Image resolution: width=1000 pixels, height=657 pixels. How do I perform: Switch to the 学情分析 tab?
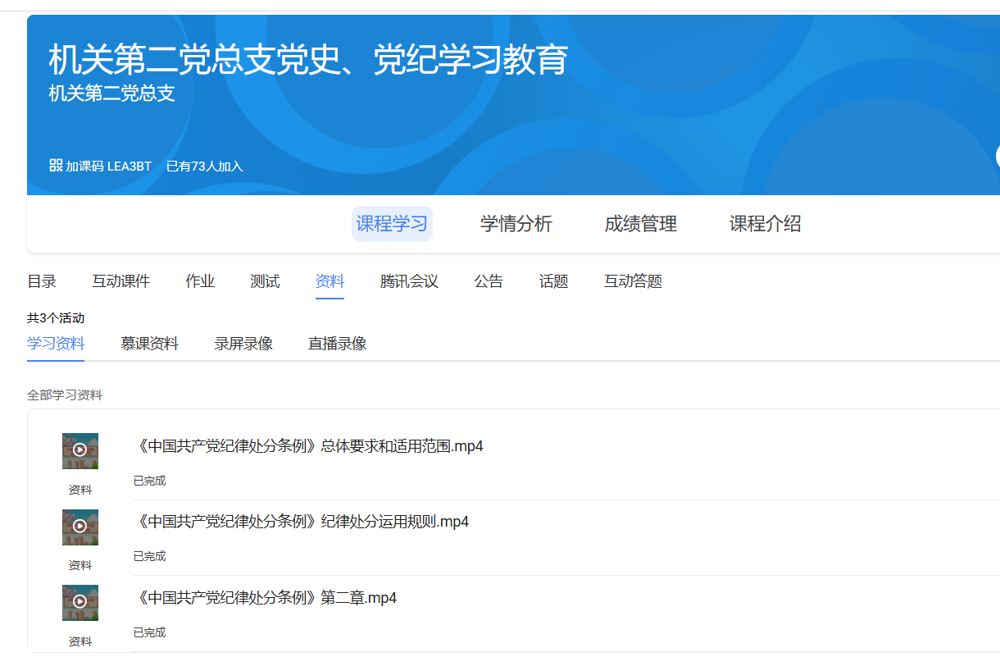click(516, 224)
